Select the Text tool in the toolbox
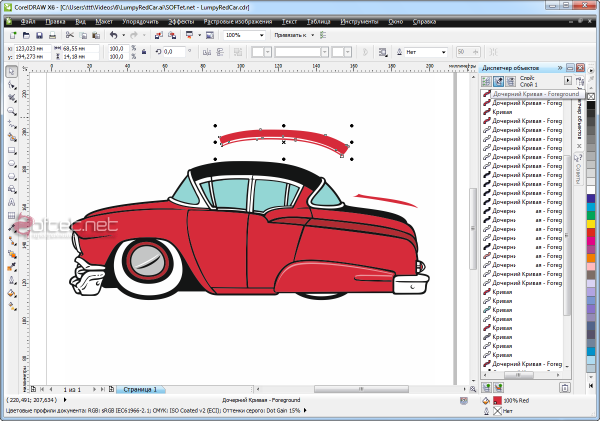This screenshot has height=421, width=600. point(10,200)
